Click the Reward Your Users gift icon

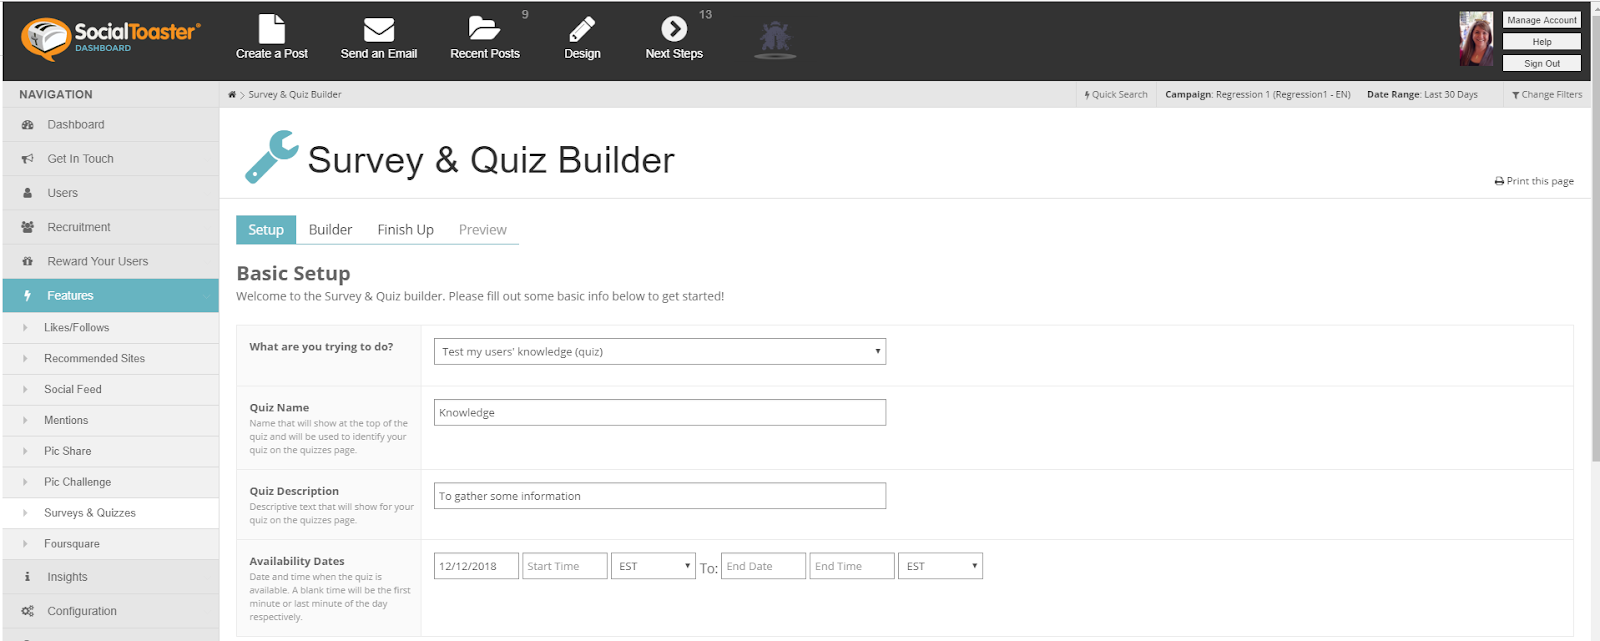28,261
